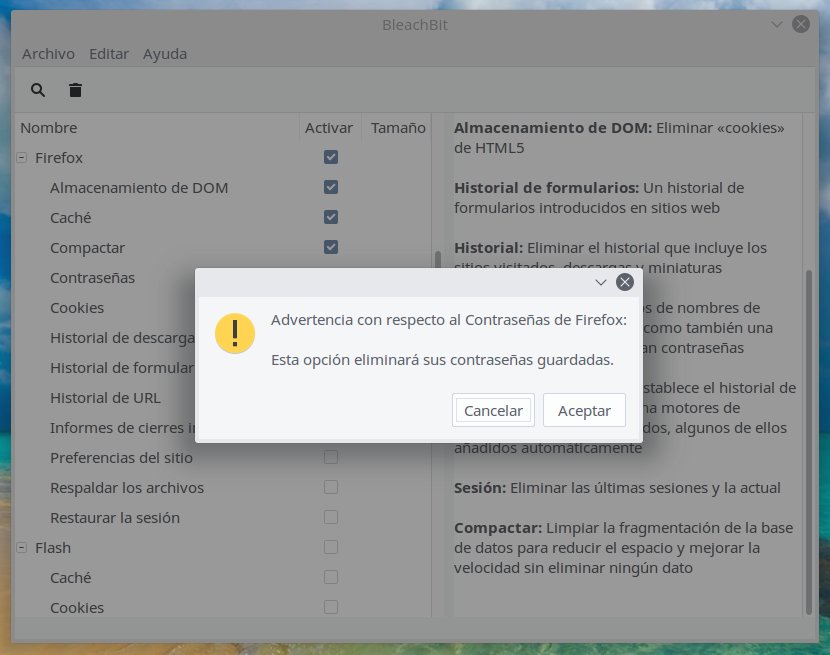The width and height of the screenshot is (830, 655).
Task: Close the warning dialog with X icon
Action: point(625,282)
